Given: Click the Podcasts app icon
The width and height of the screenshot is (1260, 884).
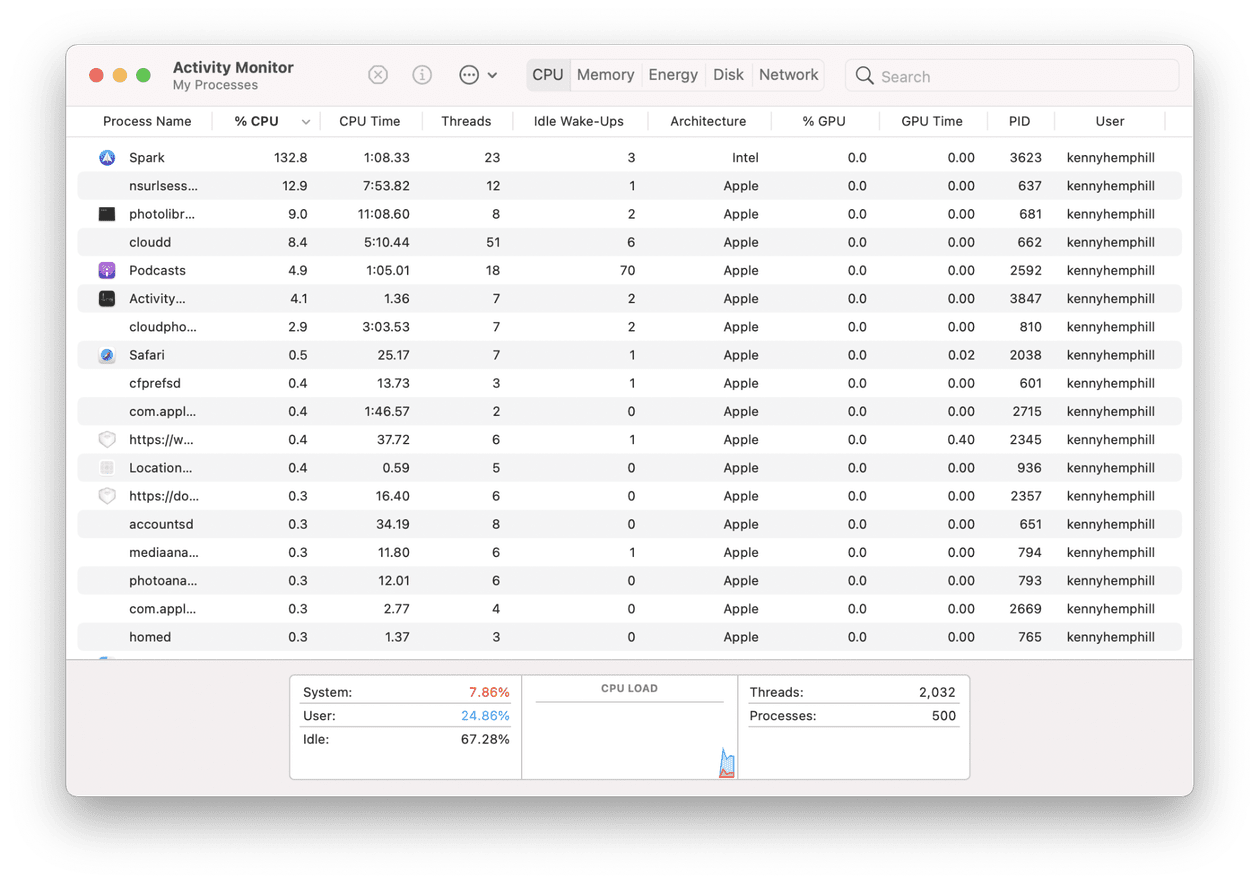Looking at the screenshot, I should [x=107, y=271].
